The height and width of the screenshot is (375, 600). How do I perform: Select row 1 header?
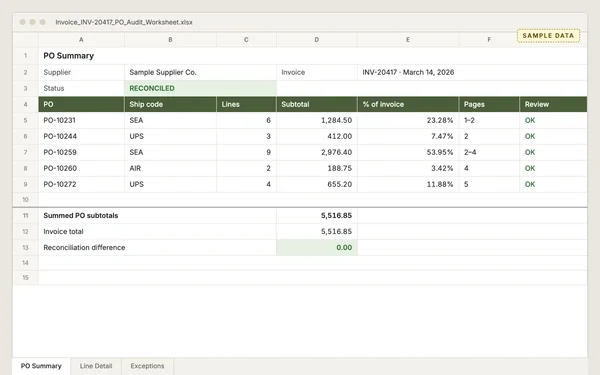26,56
